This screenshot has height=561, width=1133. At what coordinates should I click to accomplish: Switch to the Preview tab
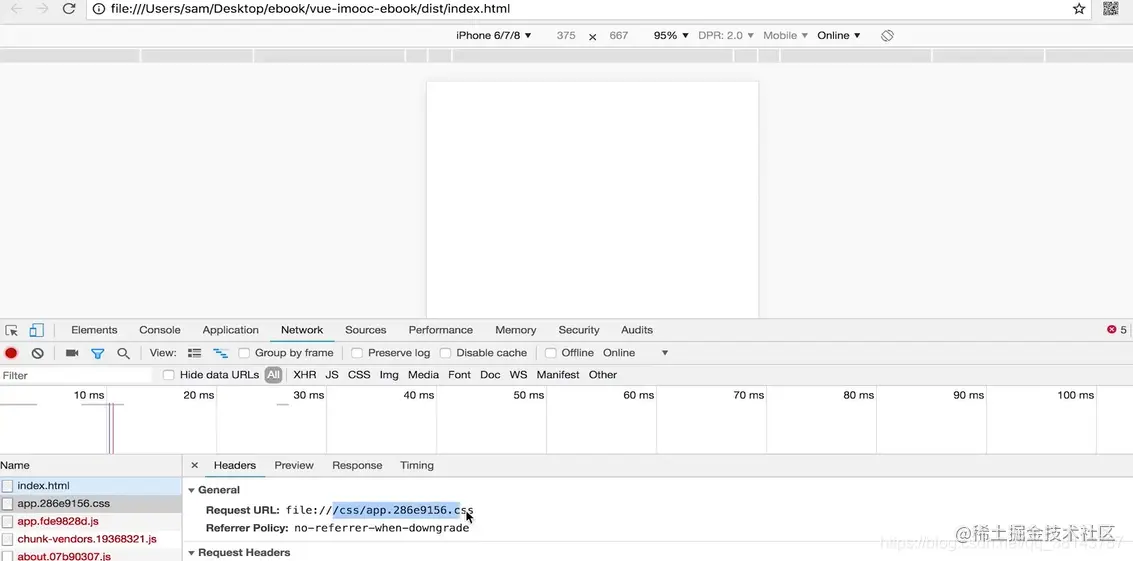pos(294,466)
